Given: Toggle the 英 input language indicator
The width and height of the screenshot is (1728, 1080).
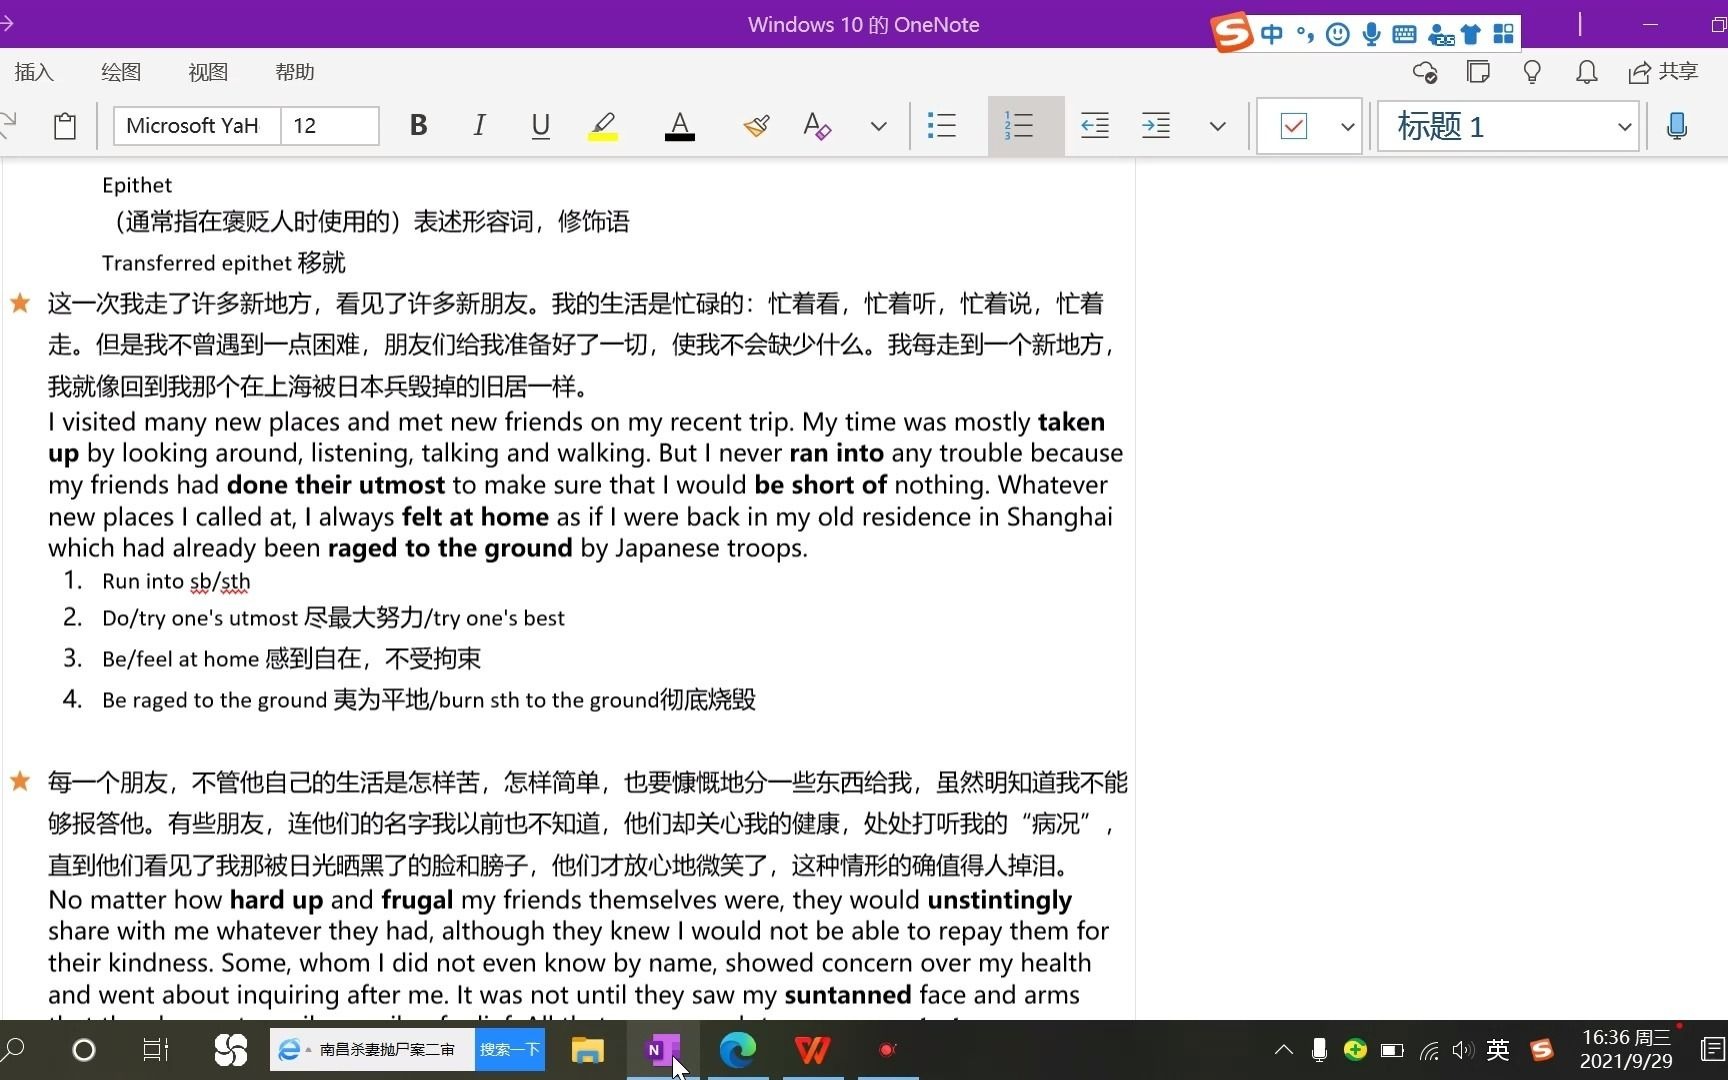Looking at the screenshot, I should pyautogui.click(x=1497, y=1050).
